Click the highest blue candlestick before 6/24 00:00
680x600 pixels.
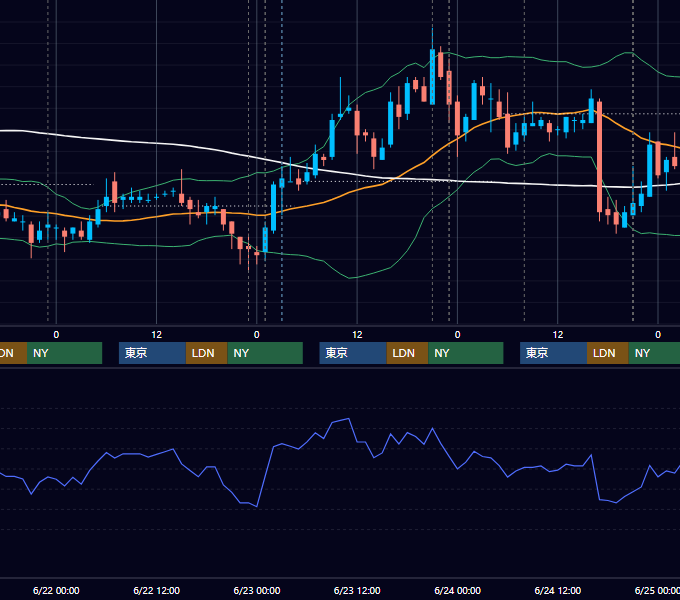(432, 77)
